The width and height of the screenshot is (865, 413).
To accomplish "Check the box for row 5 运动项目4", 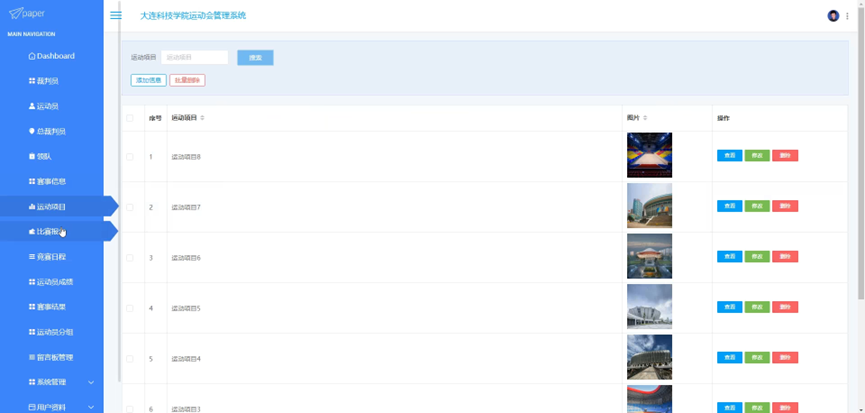I will click(x=130, y=358).
